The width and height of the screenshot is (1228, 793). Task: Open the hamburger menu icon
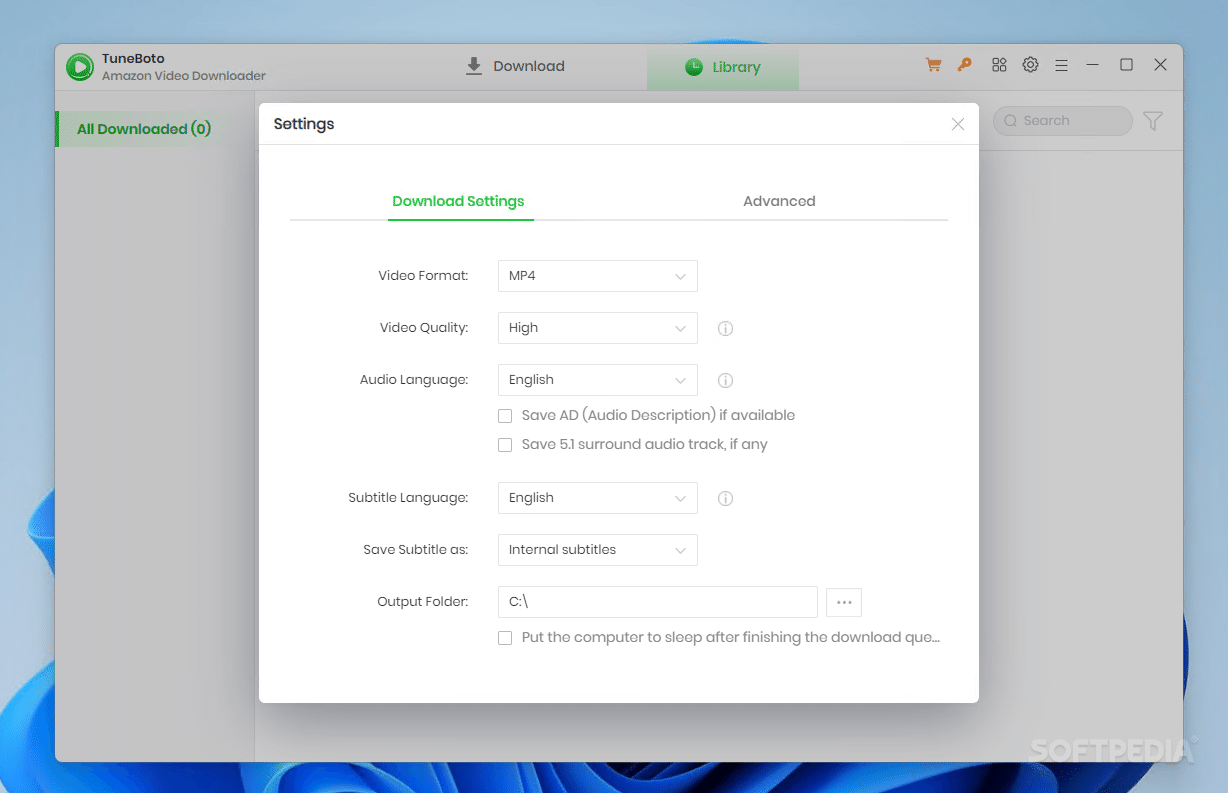pos(1061,66)
